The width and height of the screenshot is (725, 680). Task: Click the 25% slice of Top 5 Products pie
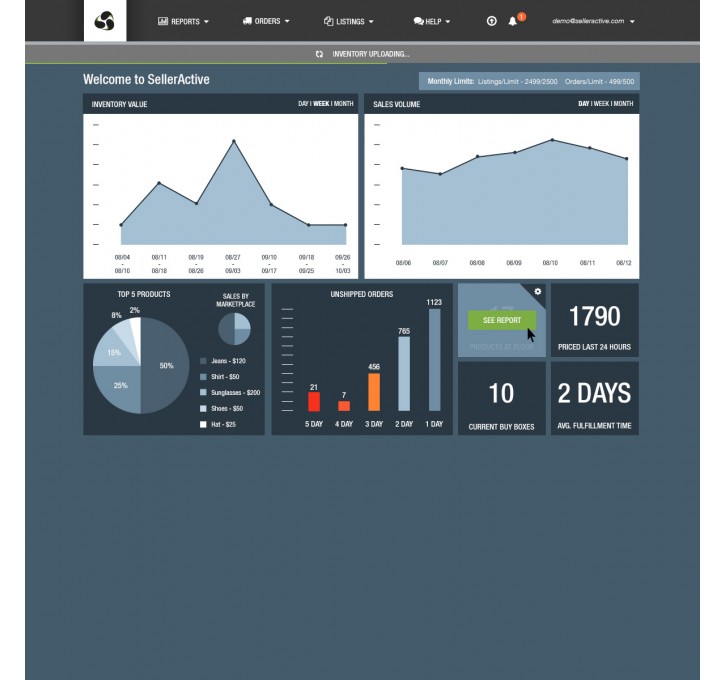click(120, 386)
